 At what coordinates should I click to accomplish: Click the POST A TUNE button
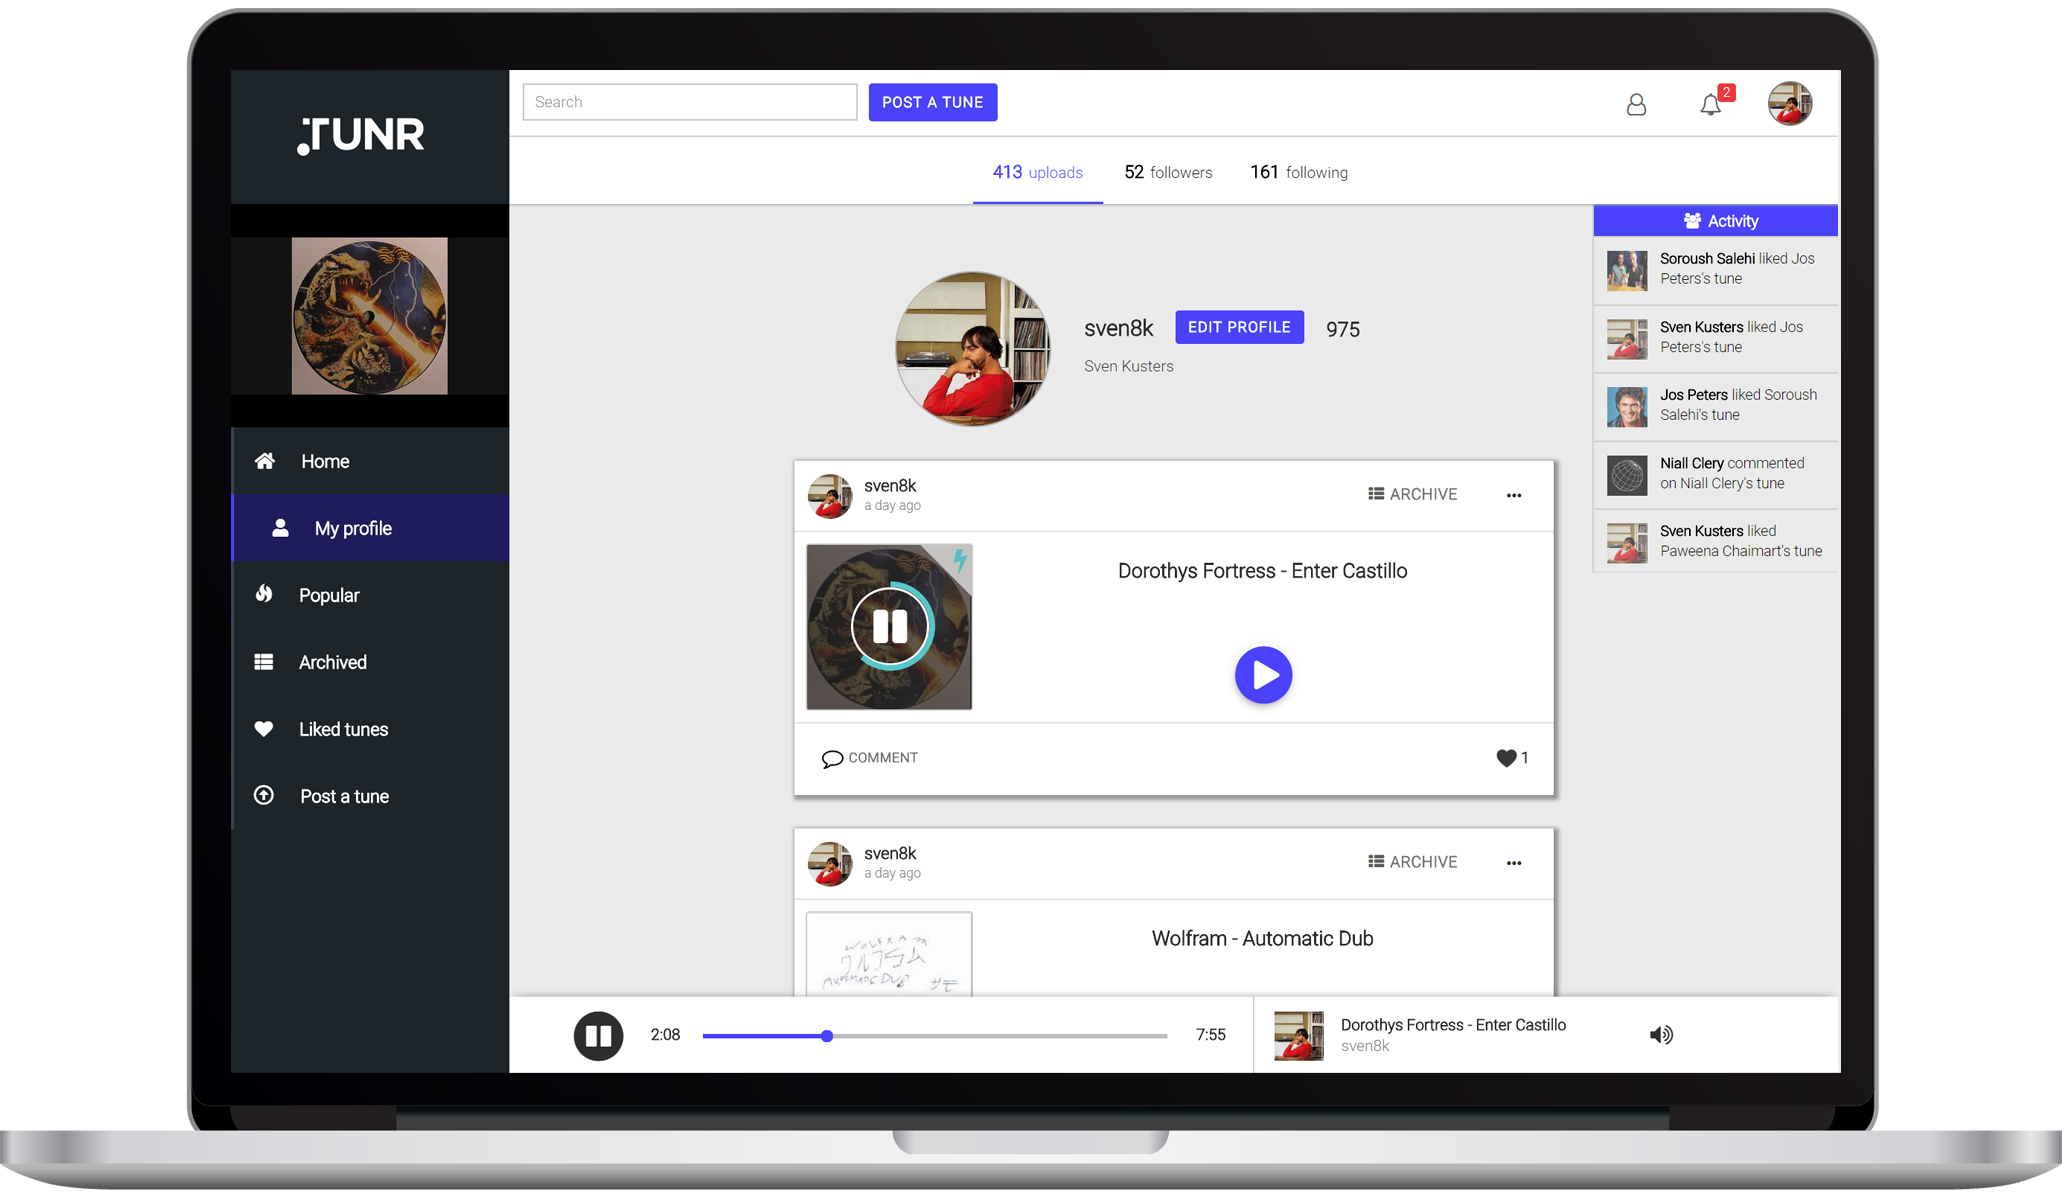point(932,102)
